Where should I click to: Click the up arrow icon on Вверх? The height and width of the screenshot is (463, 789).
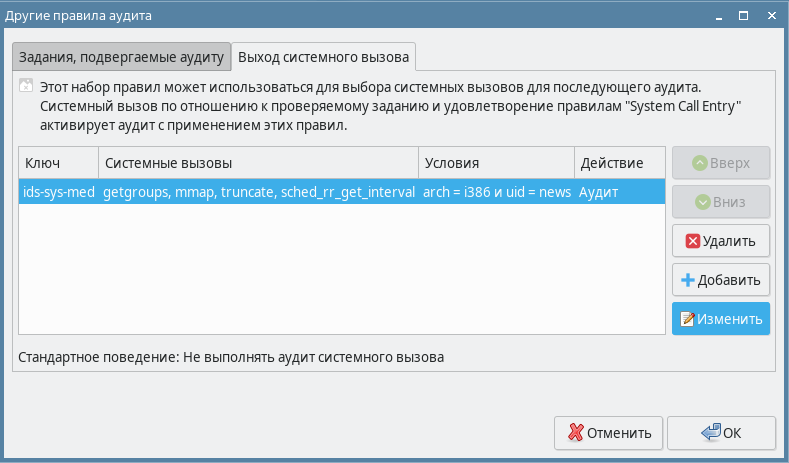point(701,162)
